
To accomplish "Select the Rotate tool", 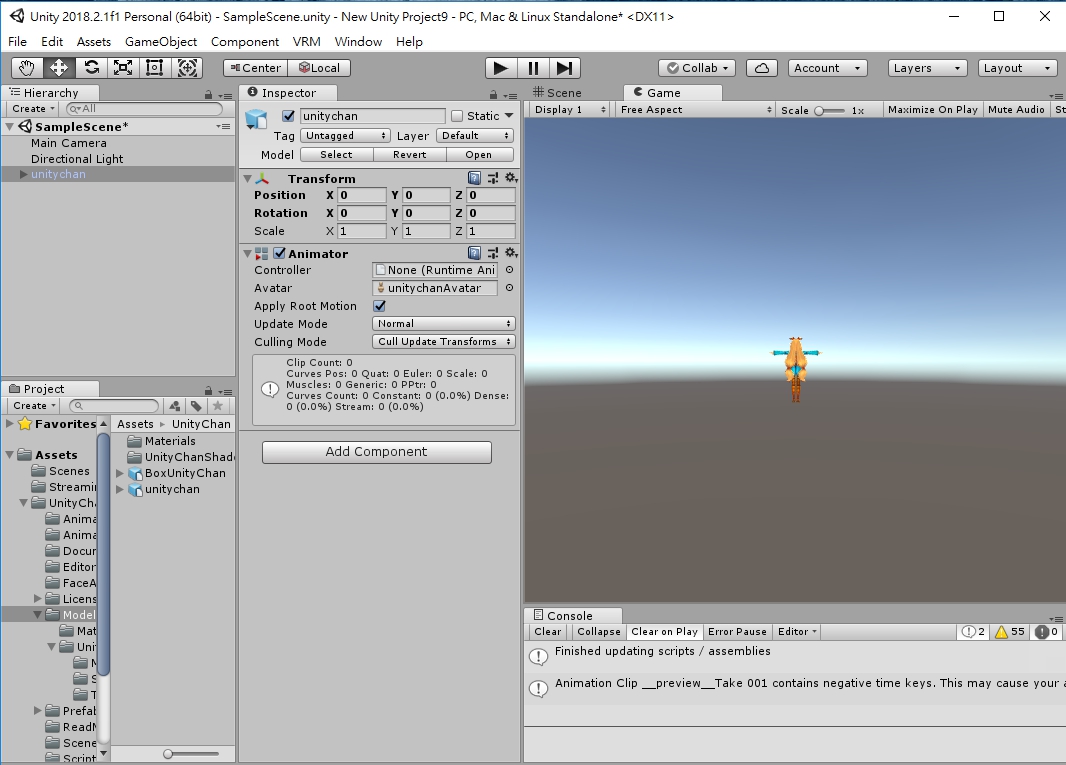I will click(90, 68).
